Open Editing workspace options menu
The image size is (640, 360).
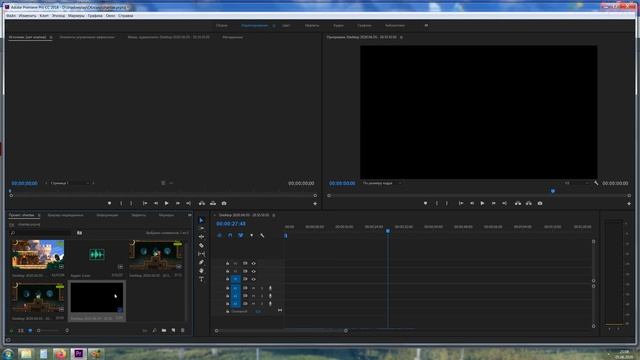pyautogui.click(x=274, y=26)
